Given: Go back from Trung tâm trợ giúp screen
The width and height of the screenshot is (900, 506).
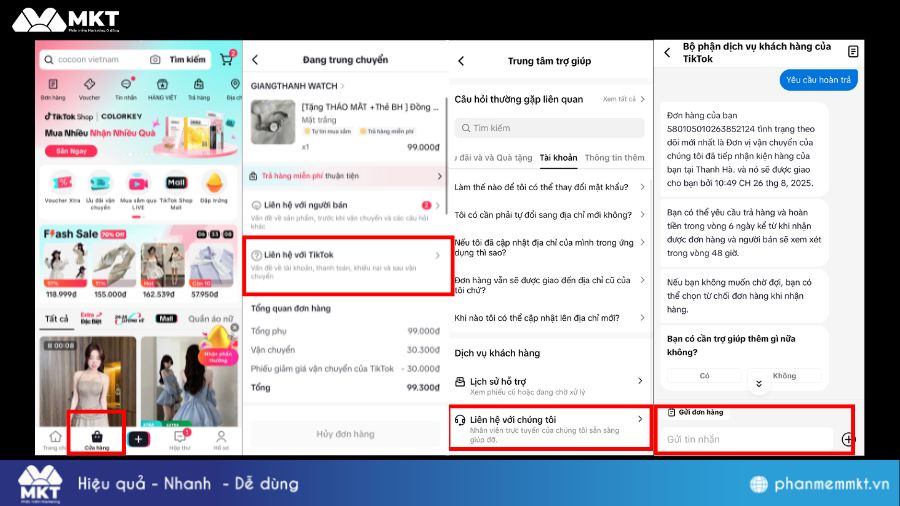Looking at the screenshot, I should [x=461, y=61].
